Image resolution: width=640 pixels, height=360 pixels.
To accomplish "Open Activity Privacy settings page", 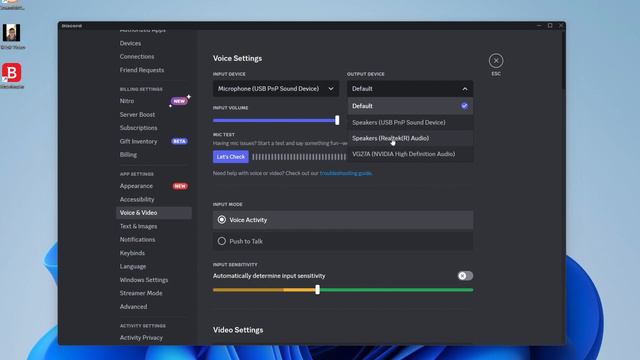I will tap(141, 338).
